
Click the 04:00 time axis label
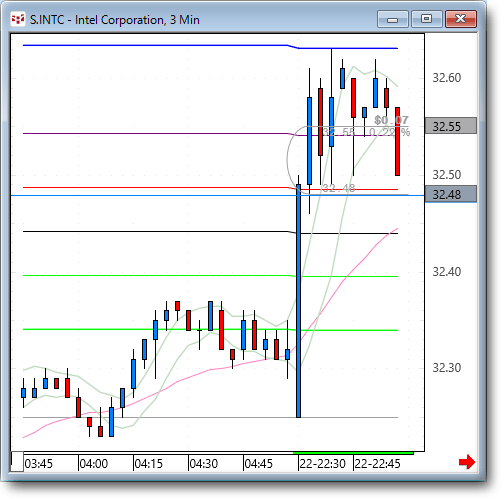coord(94,464)
